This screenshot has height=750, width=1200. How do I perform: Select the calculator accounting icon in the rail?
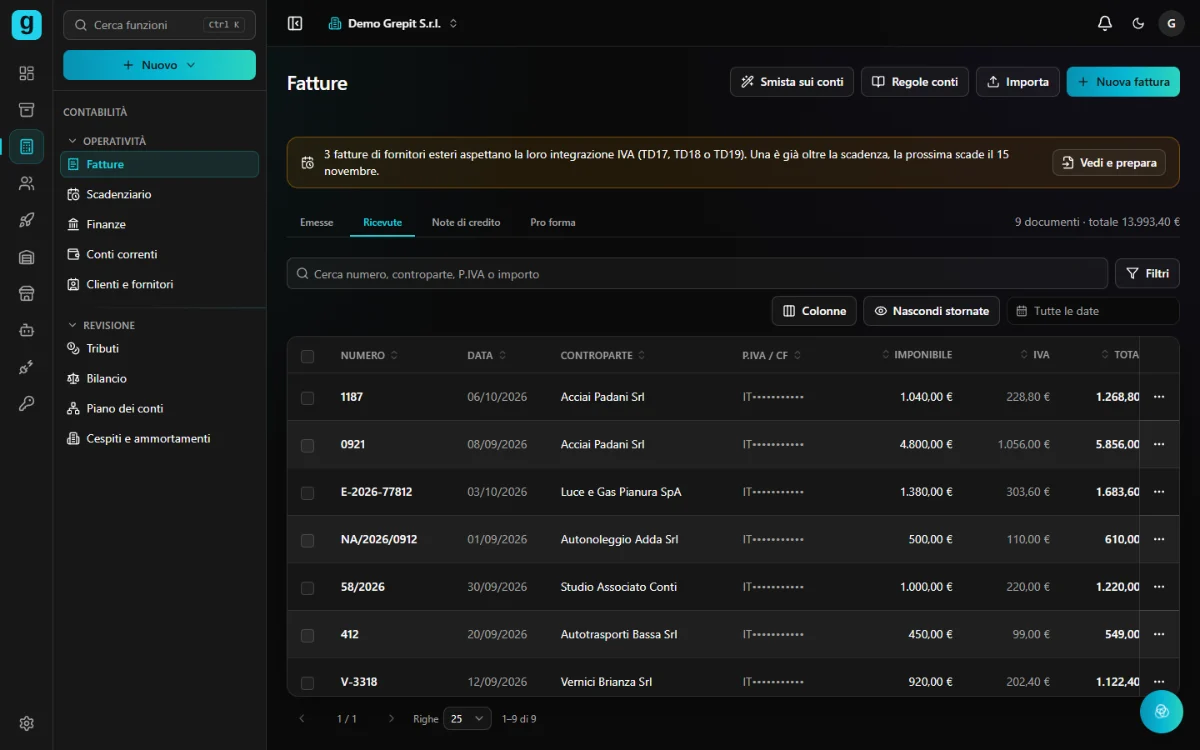click(x=26, y=147)
